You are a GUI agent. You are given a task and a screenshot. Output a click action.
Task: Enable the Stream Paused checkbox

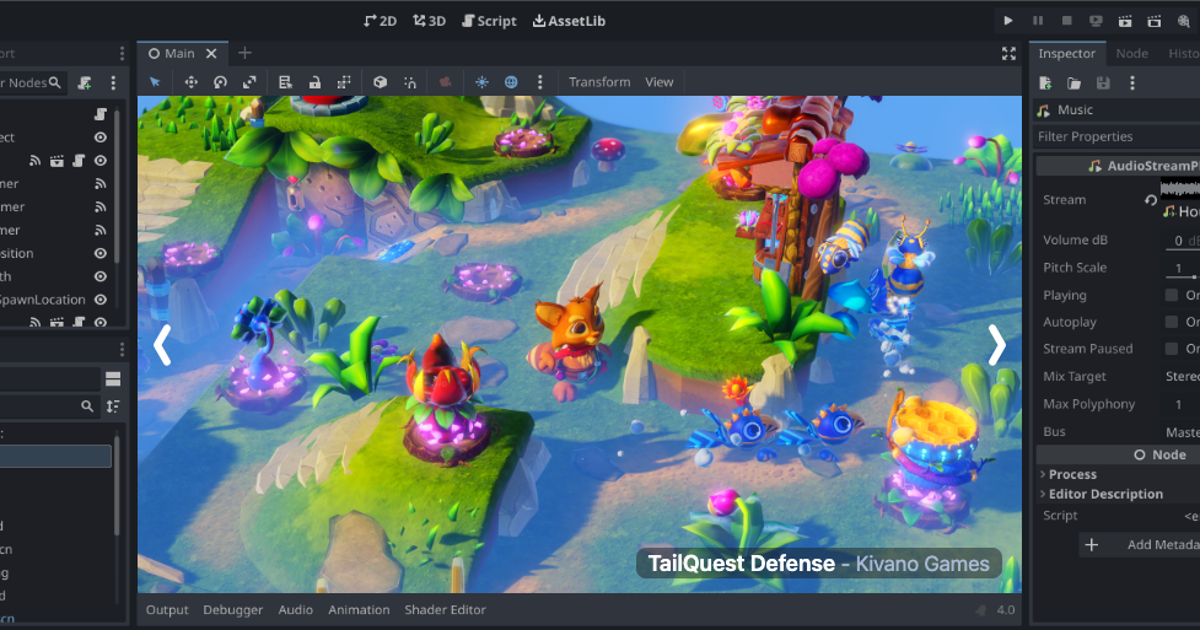[x=1171, y=349]
